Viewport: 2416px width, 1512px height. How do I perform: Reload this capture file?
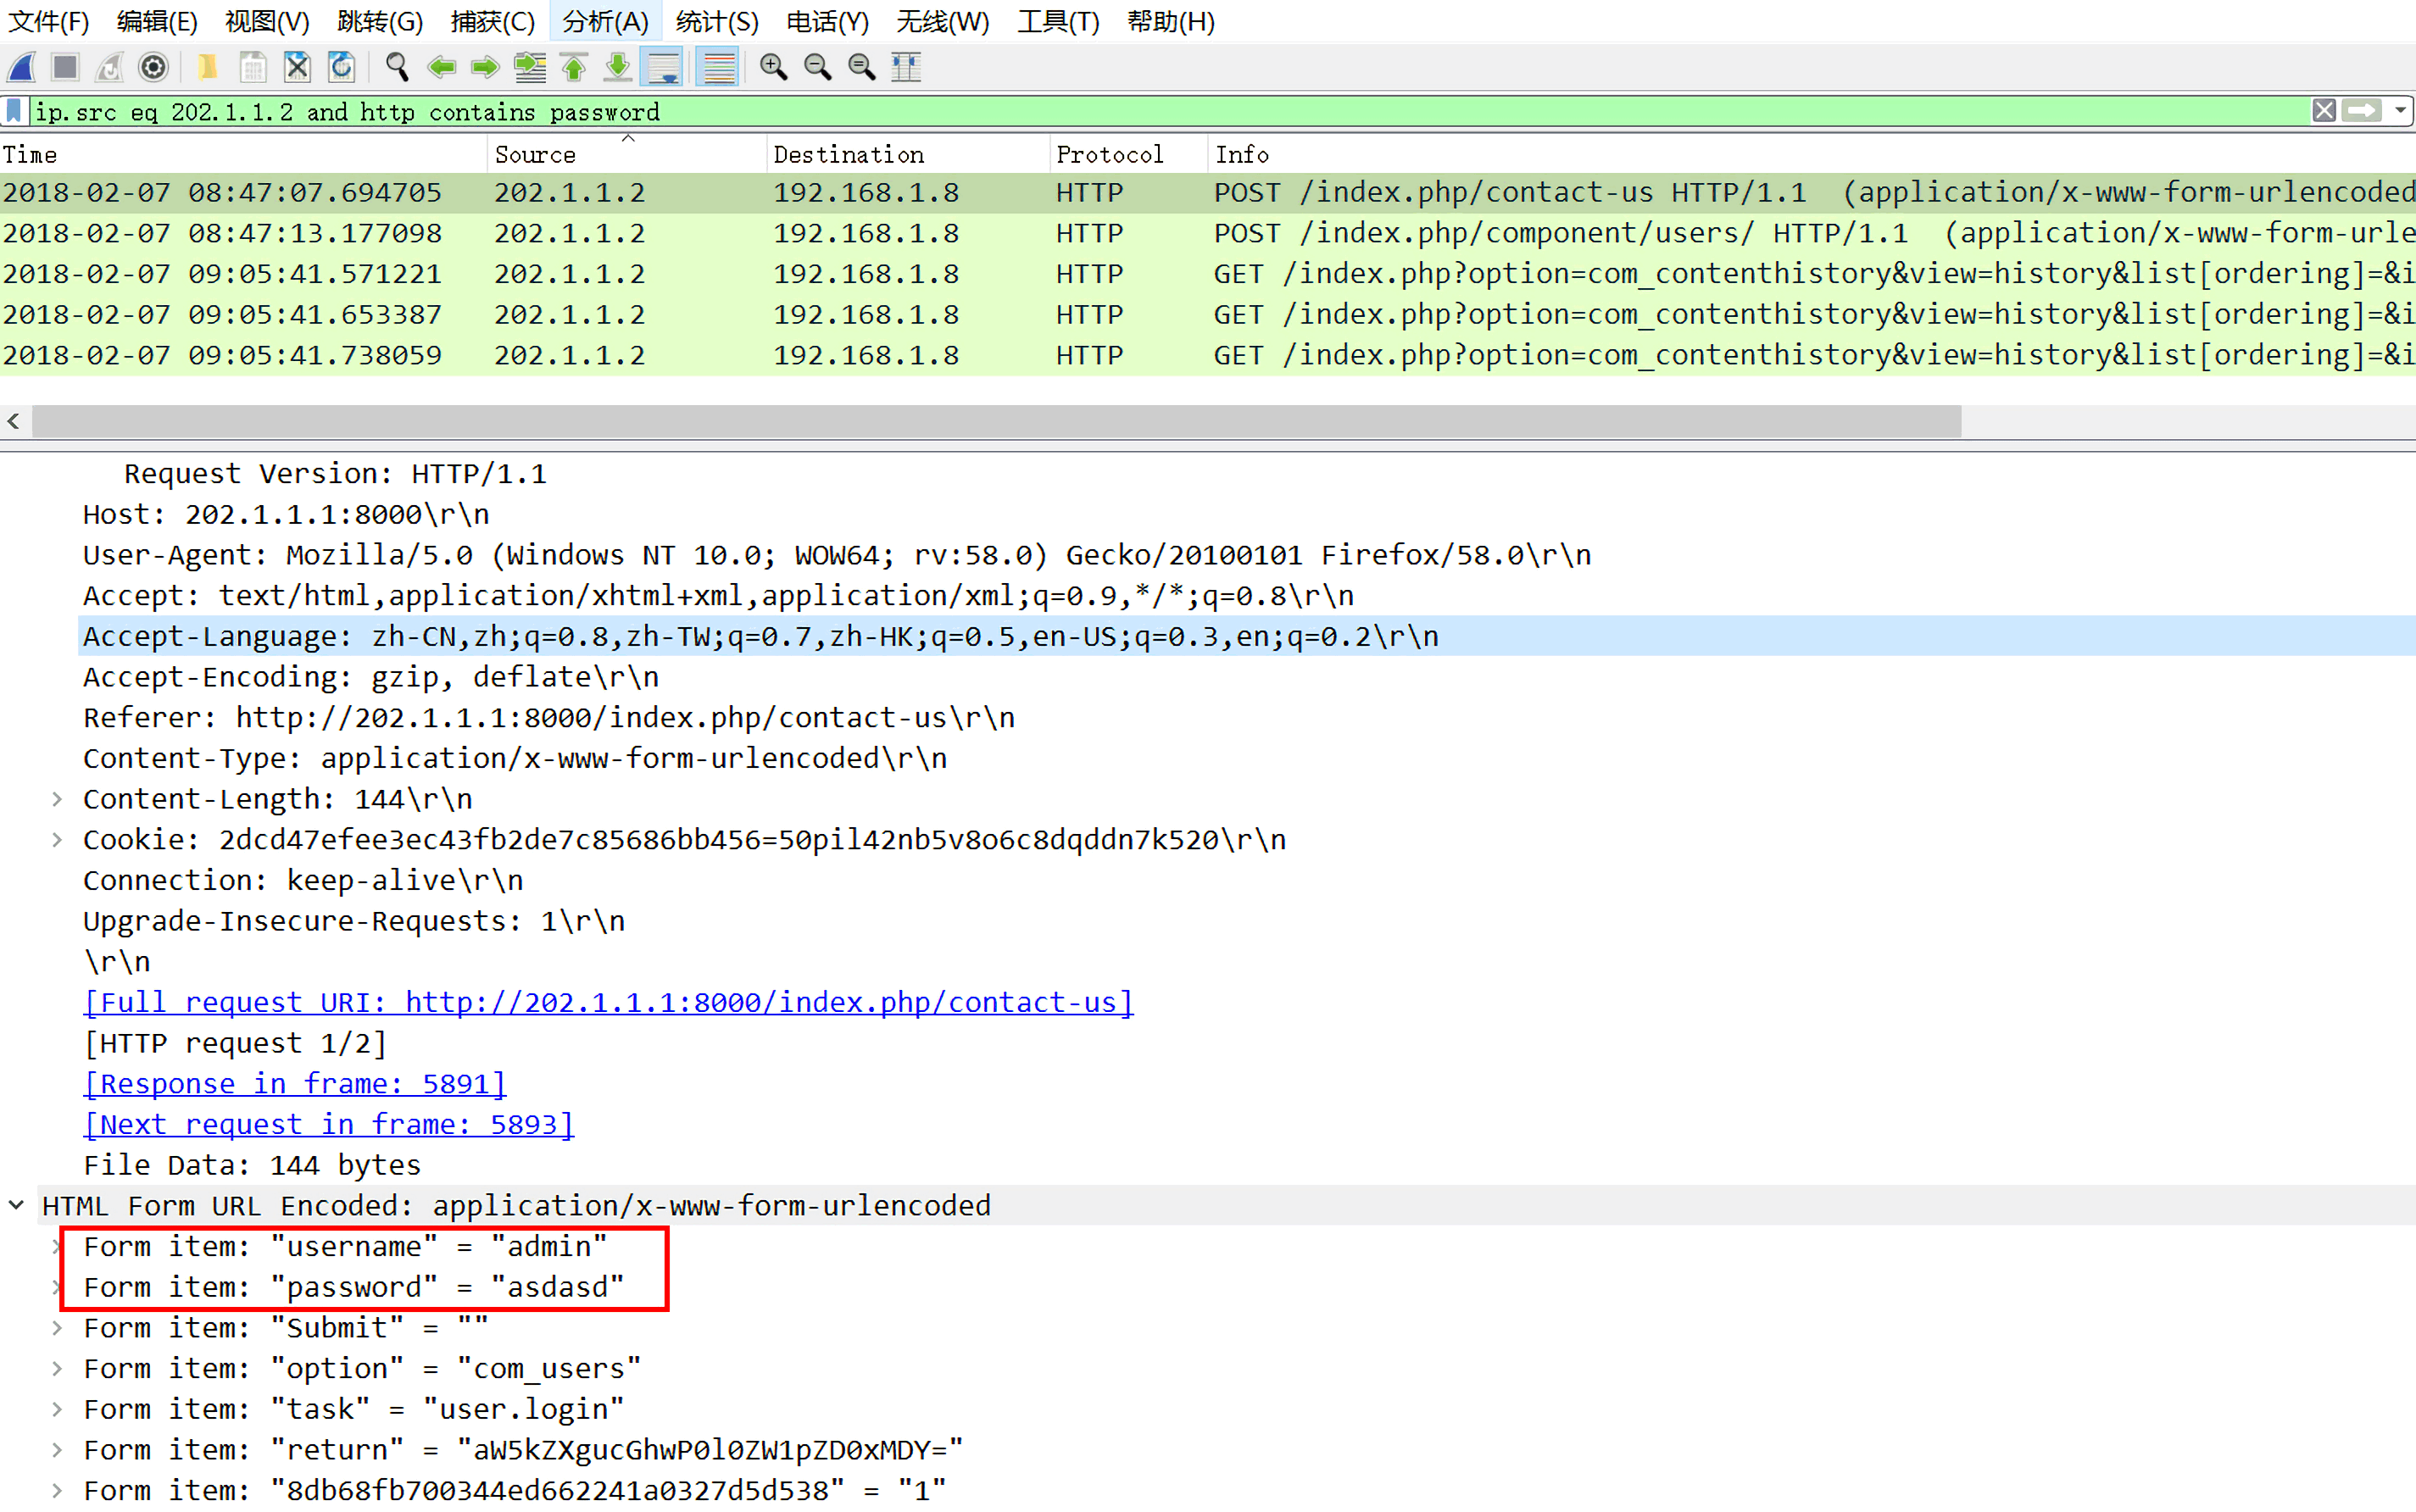click(342, 67)
